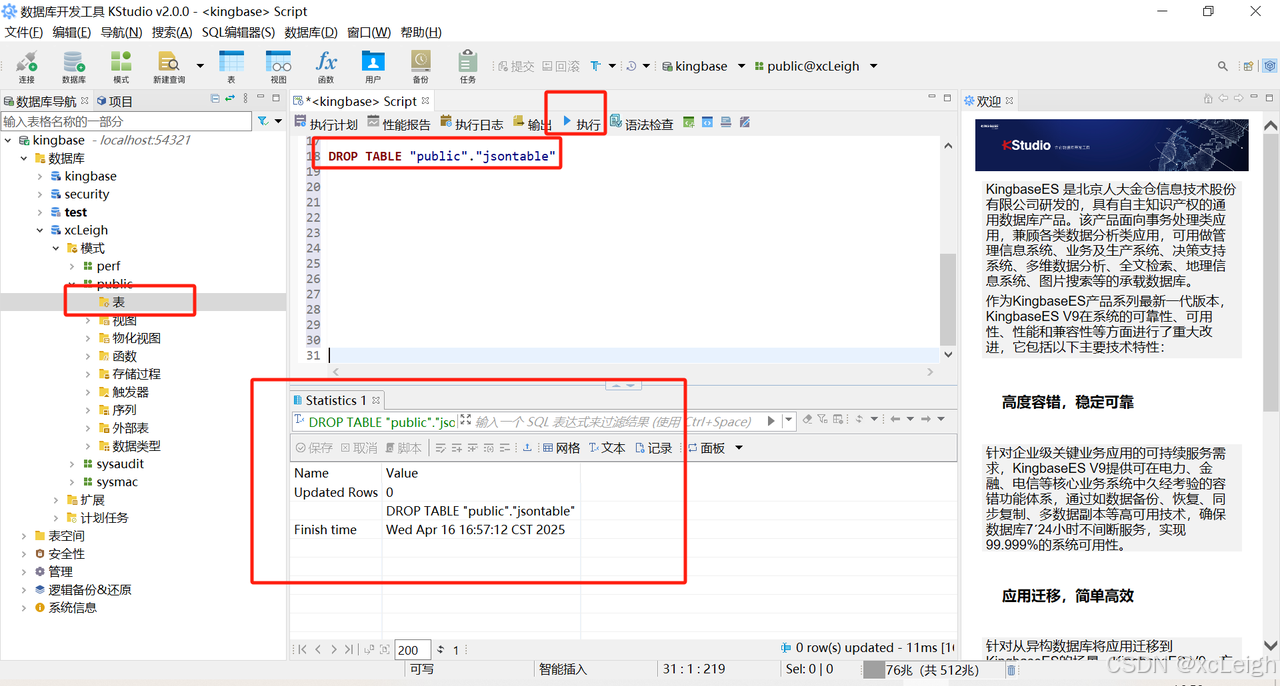The image size is (1280, 686).
Task: Click the fetch size field showing 200
Action: point(413,650)
